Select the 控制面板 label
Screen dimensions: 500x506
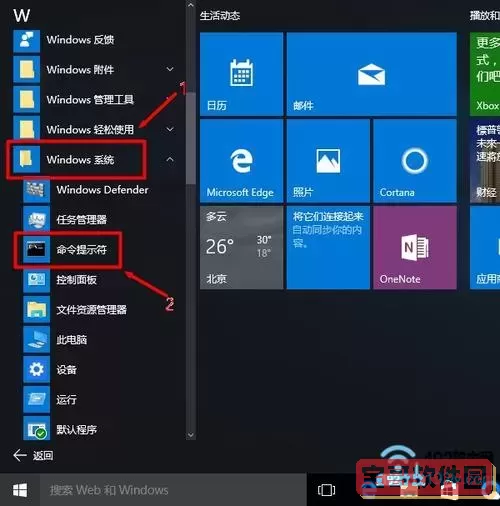tap(77, 279)
